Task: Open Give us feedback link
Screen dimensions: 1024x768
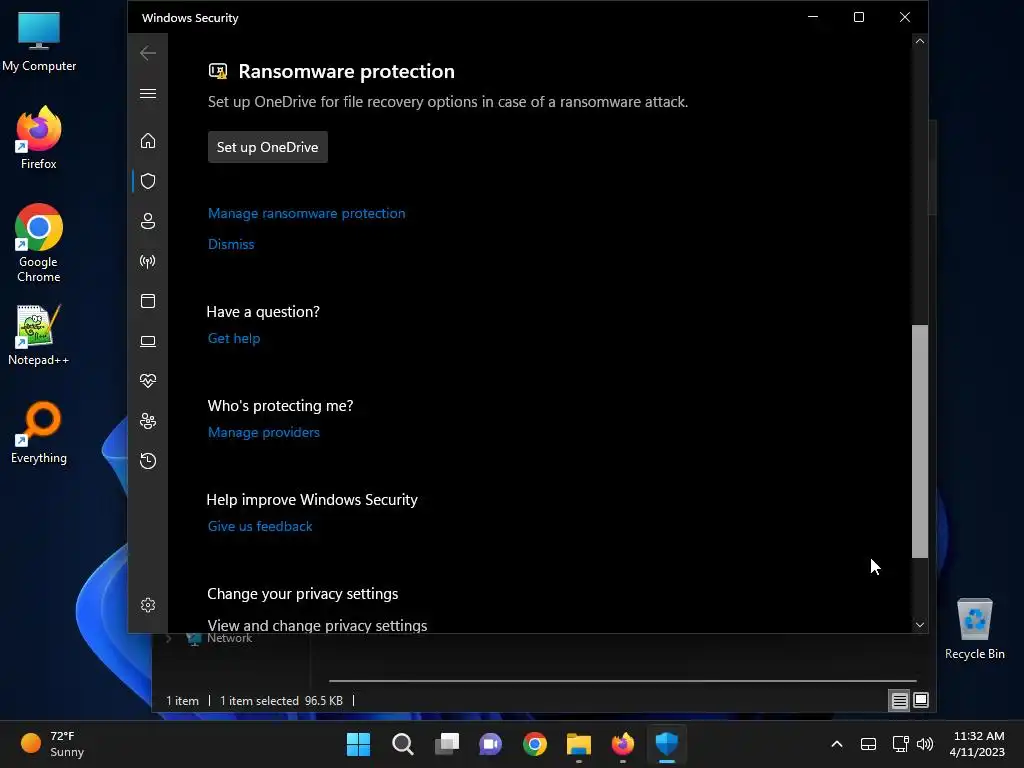Action: pos(260,526)
